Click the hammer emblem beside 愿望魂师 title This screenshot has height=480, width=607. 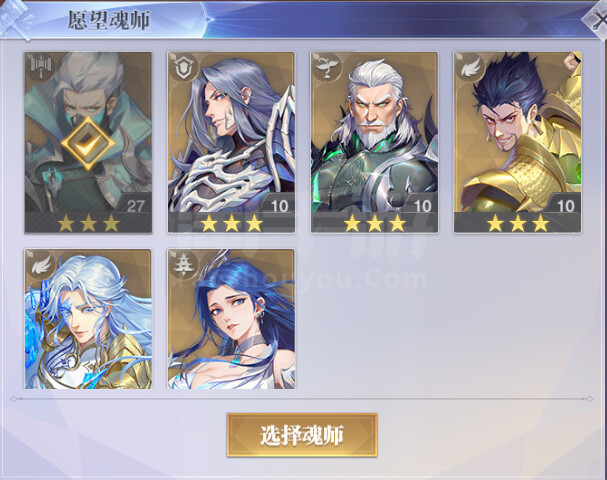[x=15, y=19]
